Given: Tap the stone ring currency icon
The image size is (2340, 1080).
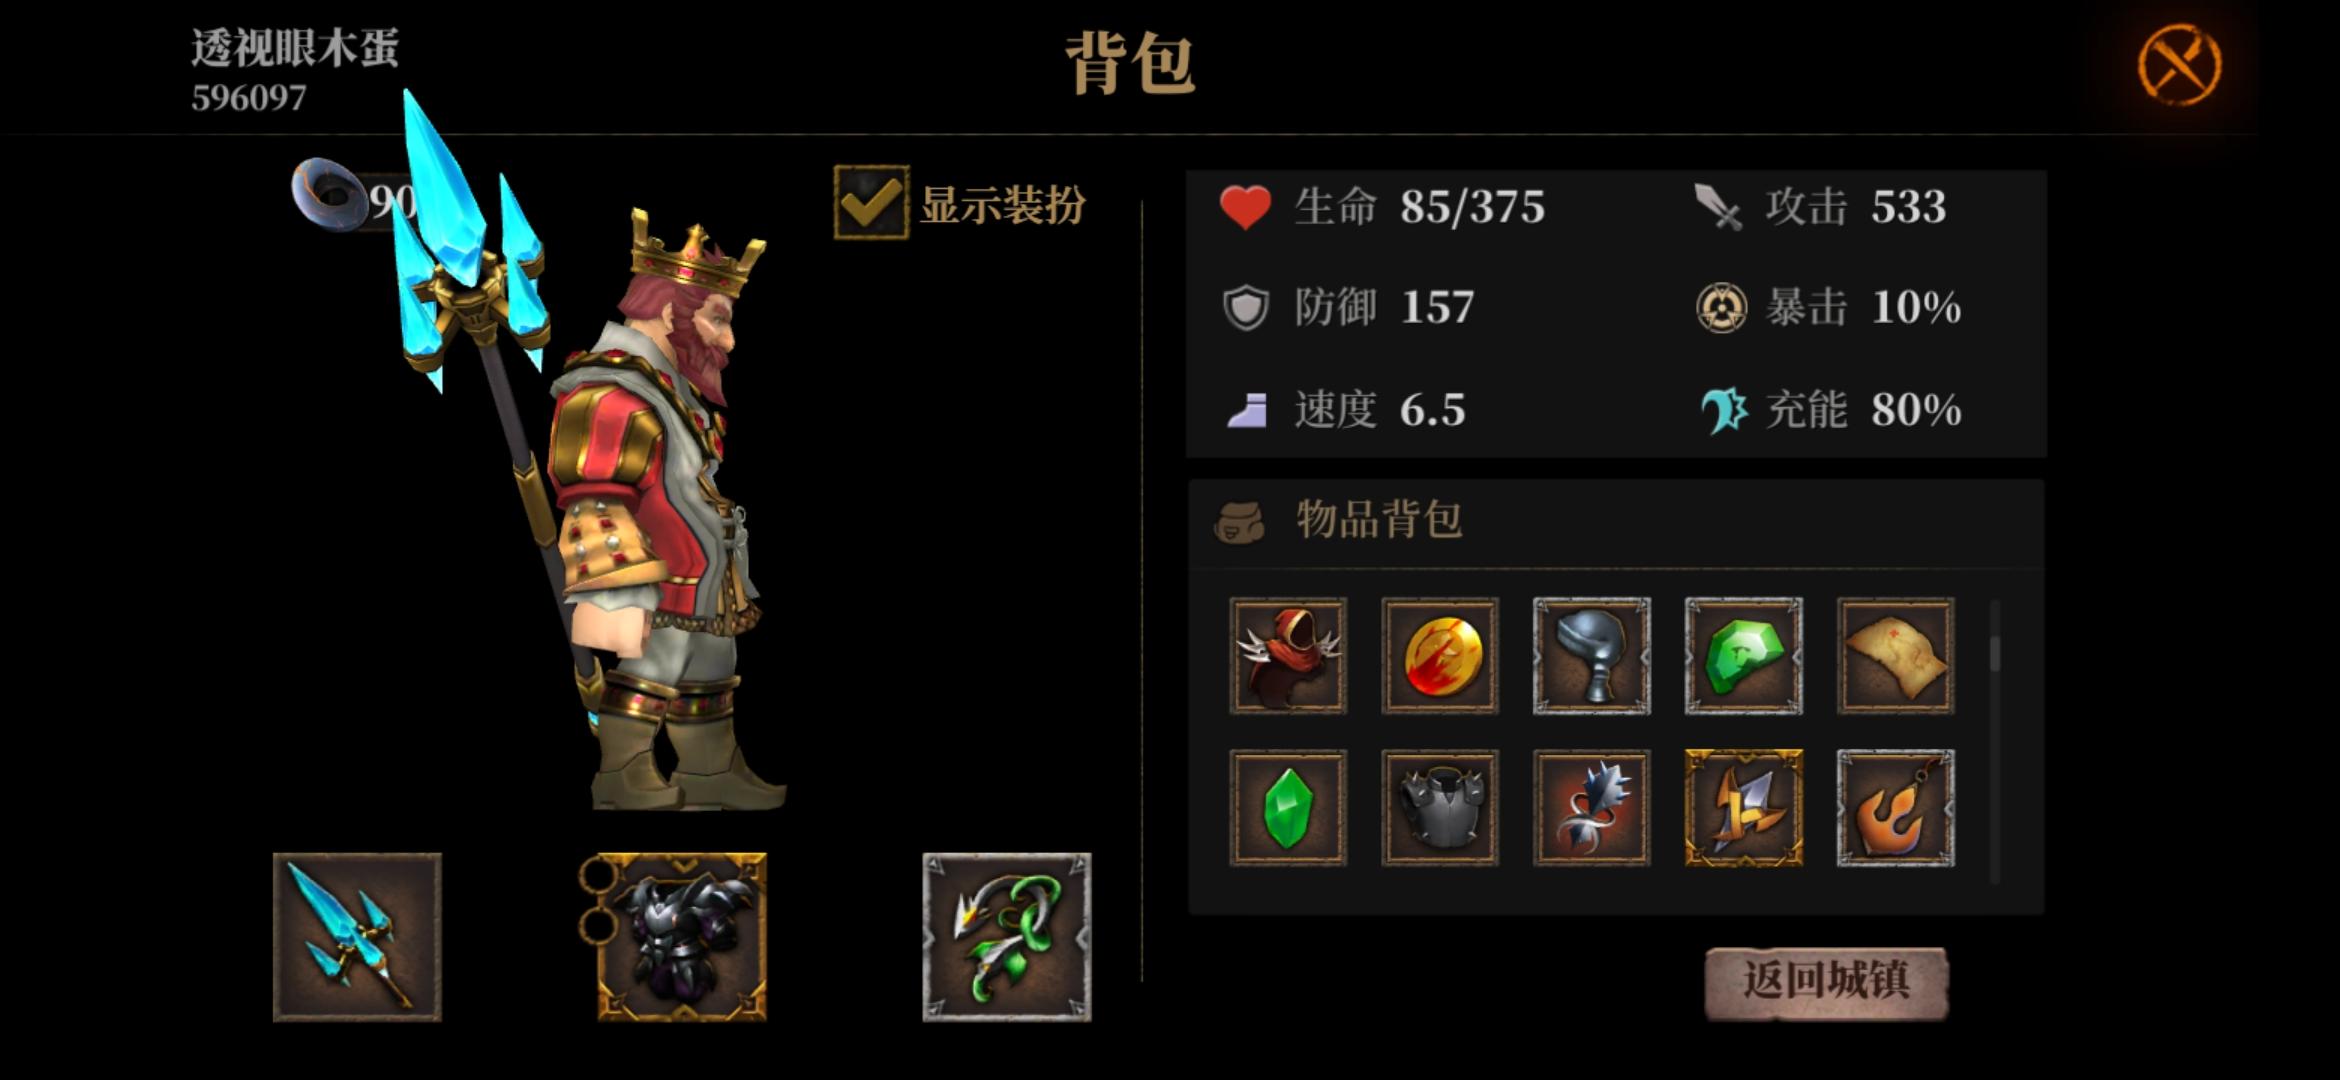Looking at the screenshot, I should (329, 192).
